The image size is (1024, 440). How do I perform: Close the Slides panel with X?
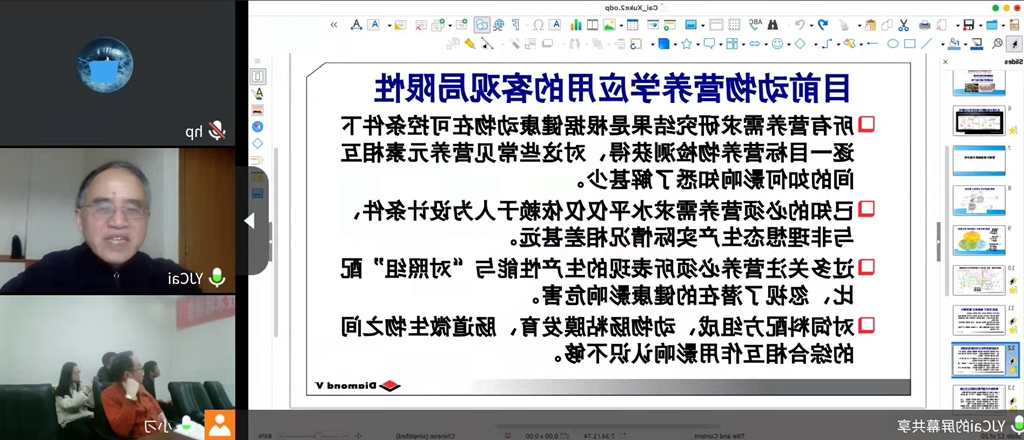[x=945, y=61]
